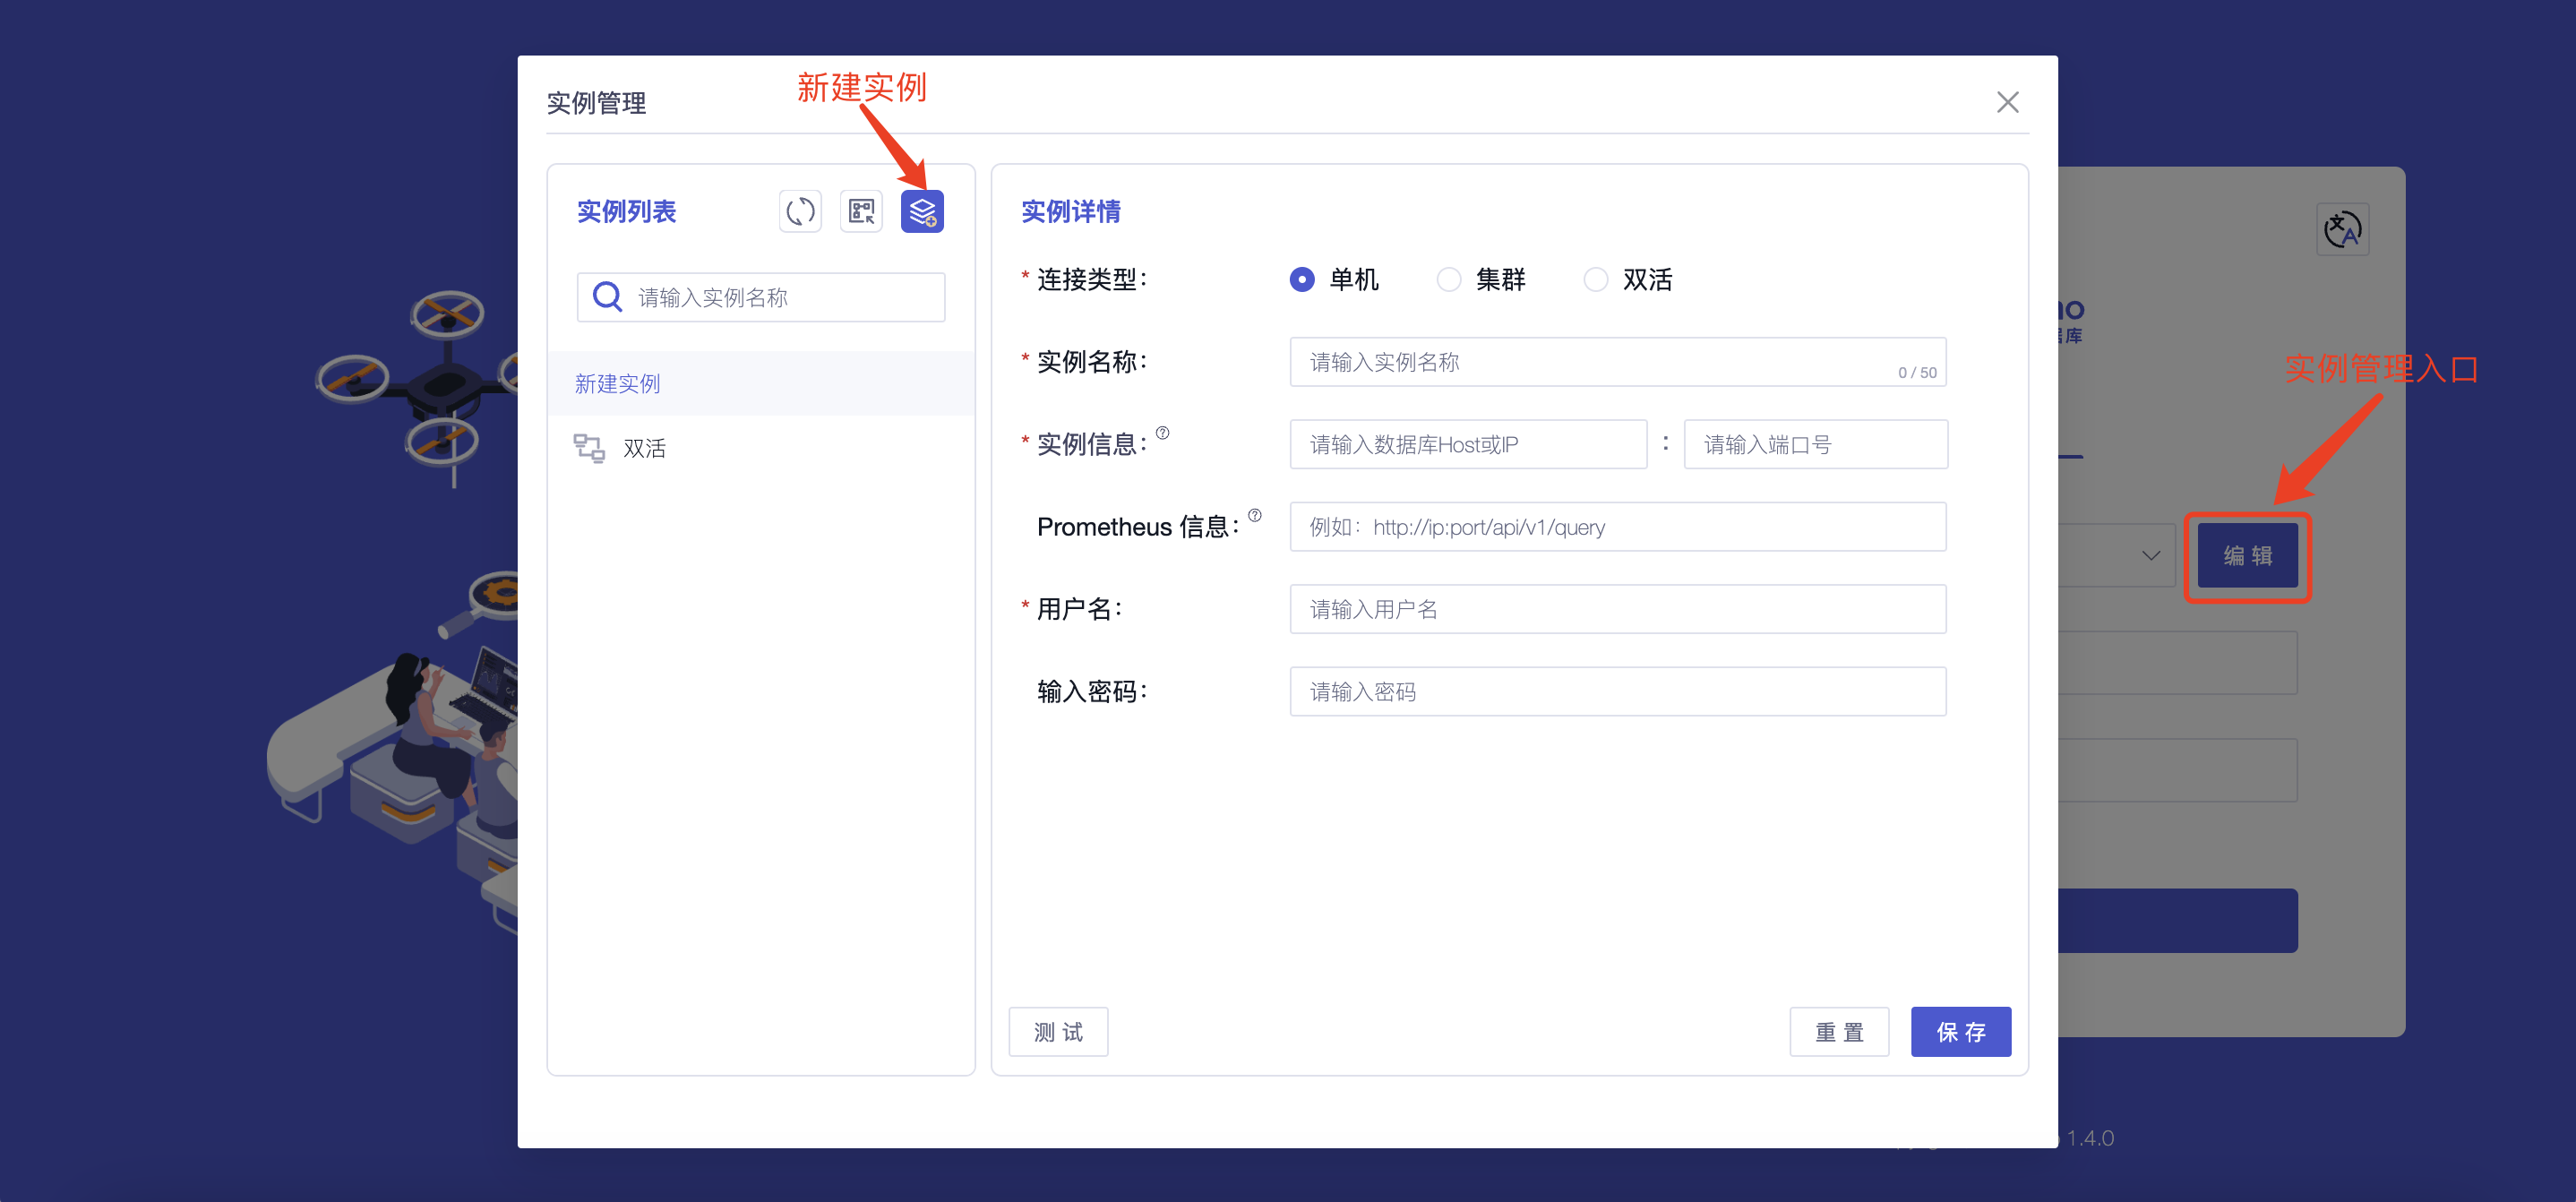The height and width of the screenshot is (1202, 2576).
Task: Click the 保存 button
Action: point(1960,1031)
